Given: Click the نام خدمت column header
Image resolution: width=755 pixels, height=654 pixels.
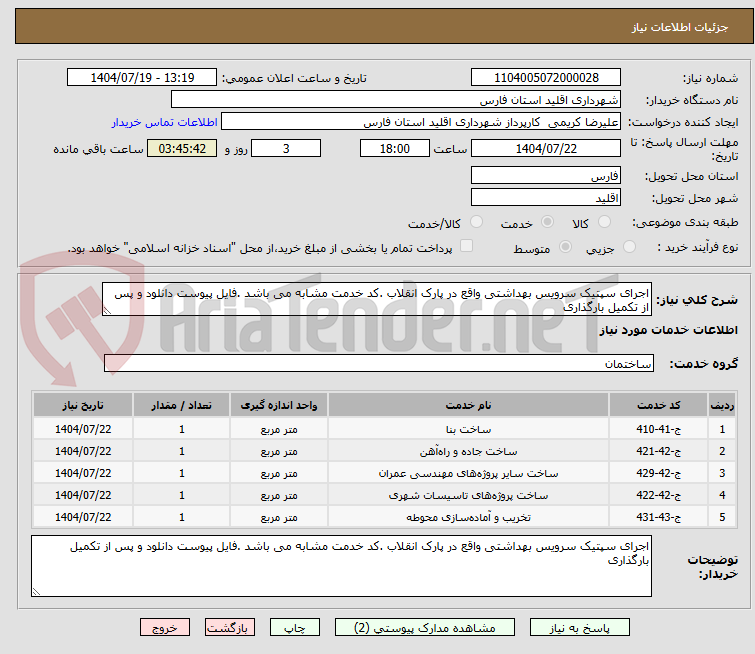Looking at the screenshot, I should point(469,405).
